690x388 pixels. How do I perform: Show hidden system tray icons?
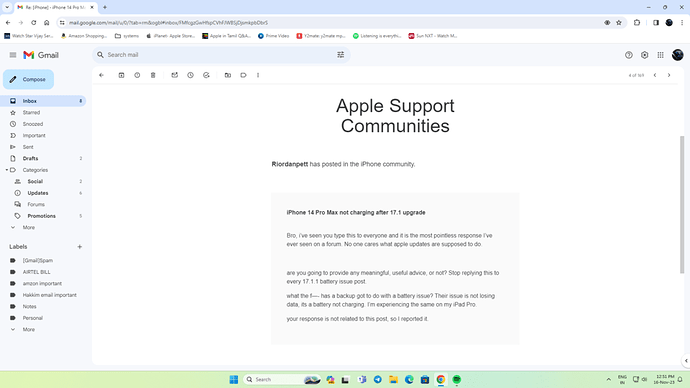[609, 379]
